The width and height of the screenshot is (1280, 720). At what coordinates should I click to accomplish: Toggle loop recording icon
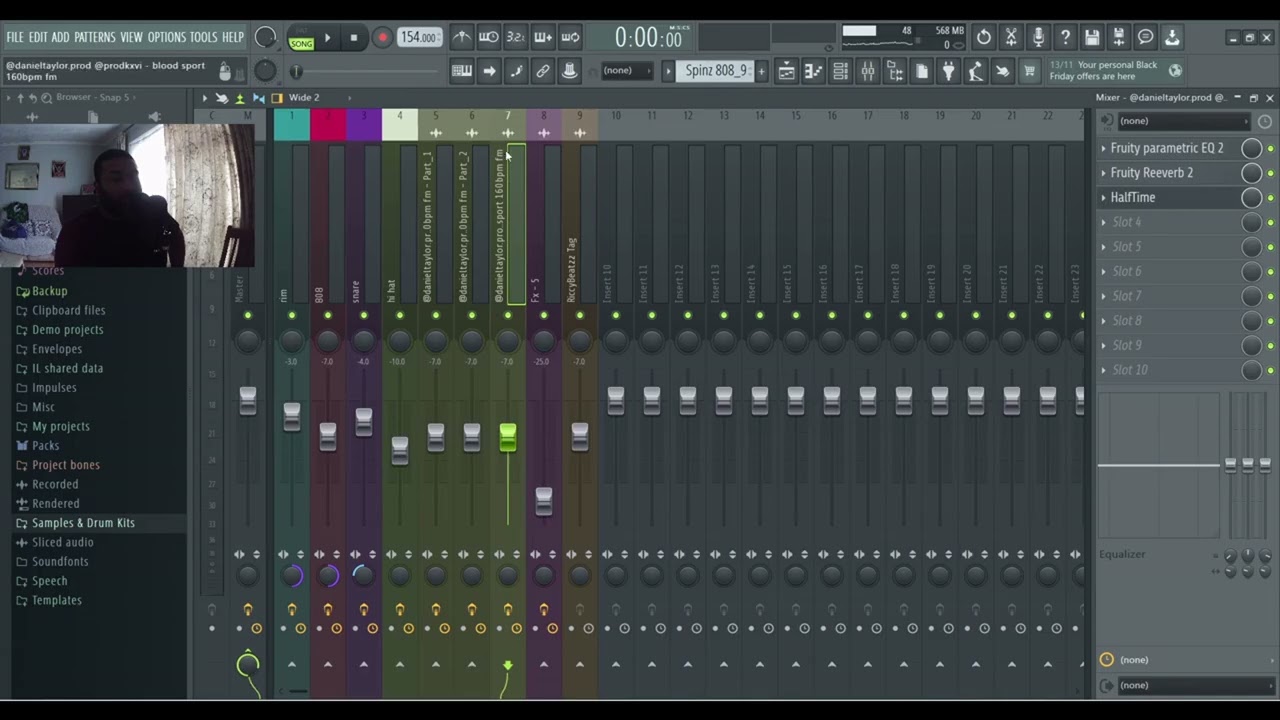click(x=570, y=37)
